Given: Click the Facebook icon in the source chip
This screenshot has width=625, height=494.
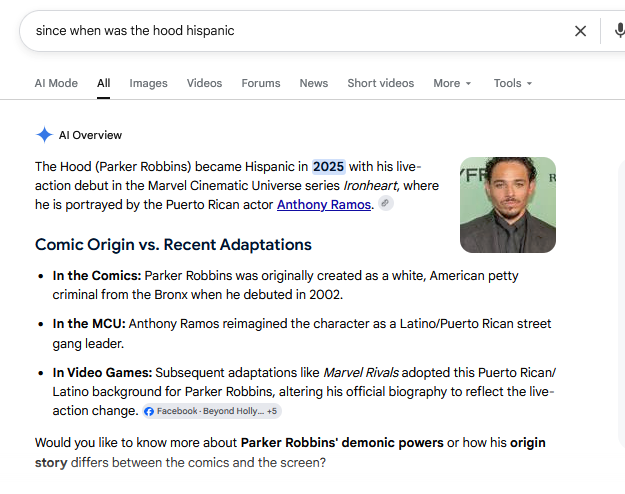Looking at the screenshot, I should pyautogui.click(x=149, y=411).
